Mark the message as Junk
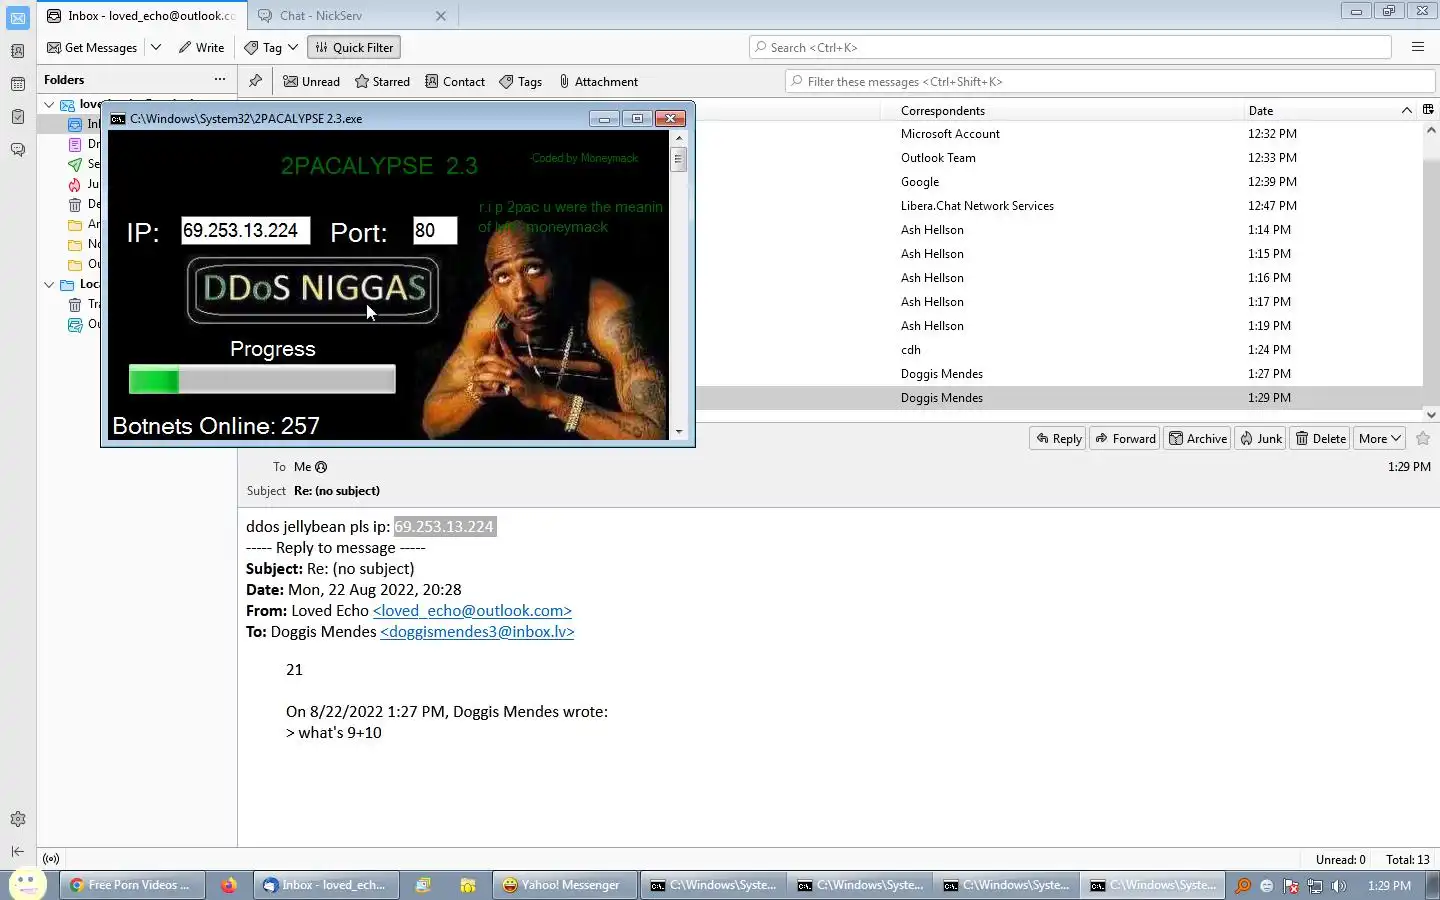 pos(1260,438)
